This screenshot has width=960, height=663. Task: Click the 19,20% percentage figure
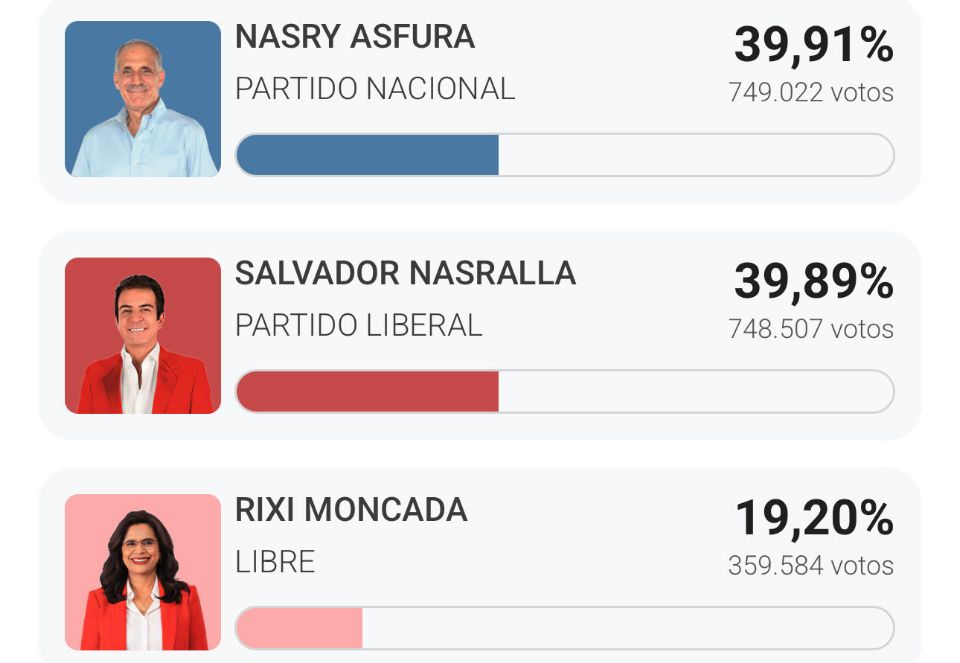[x=813, y=518]
